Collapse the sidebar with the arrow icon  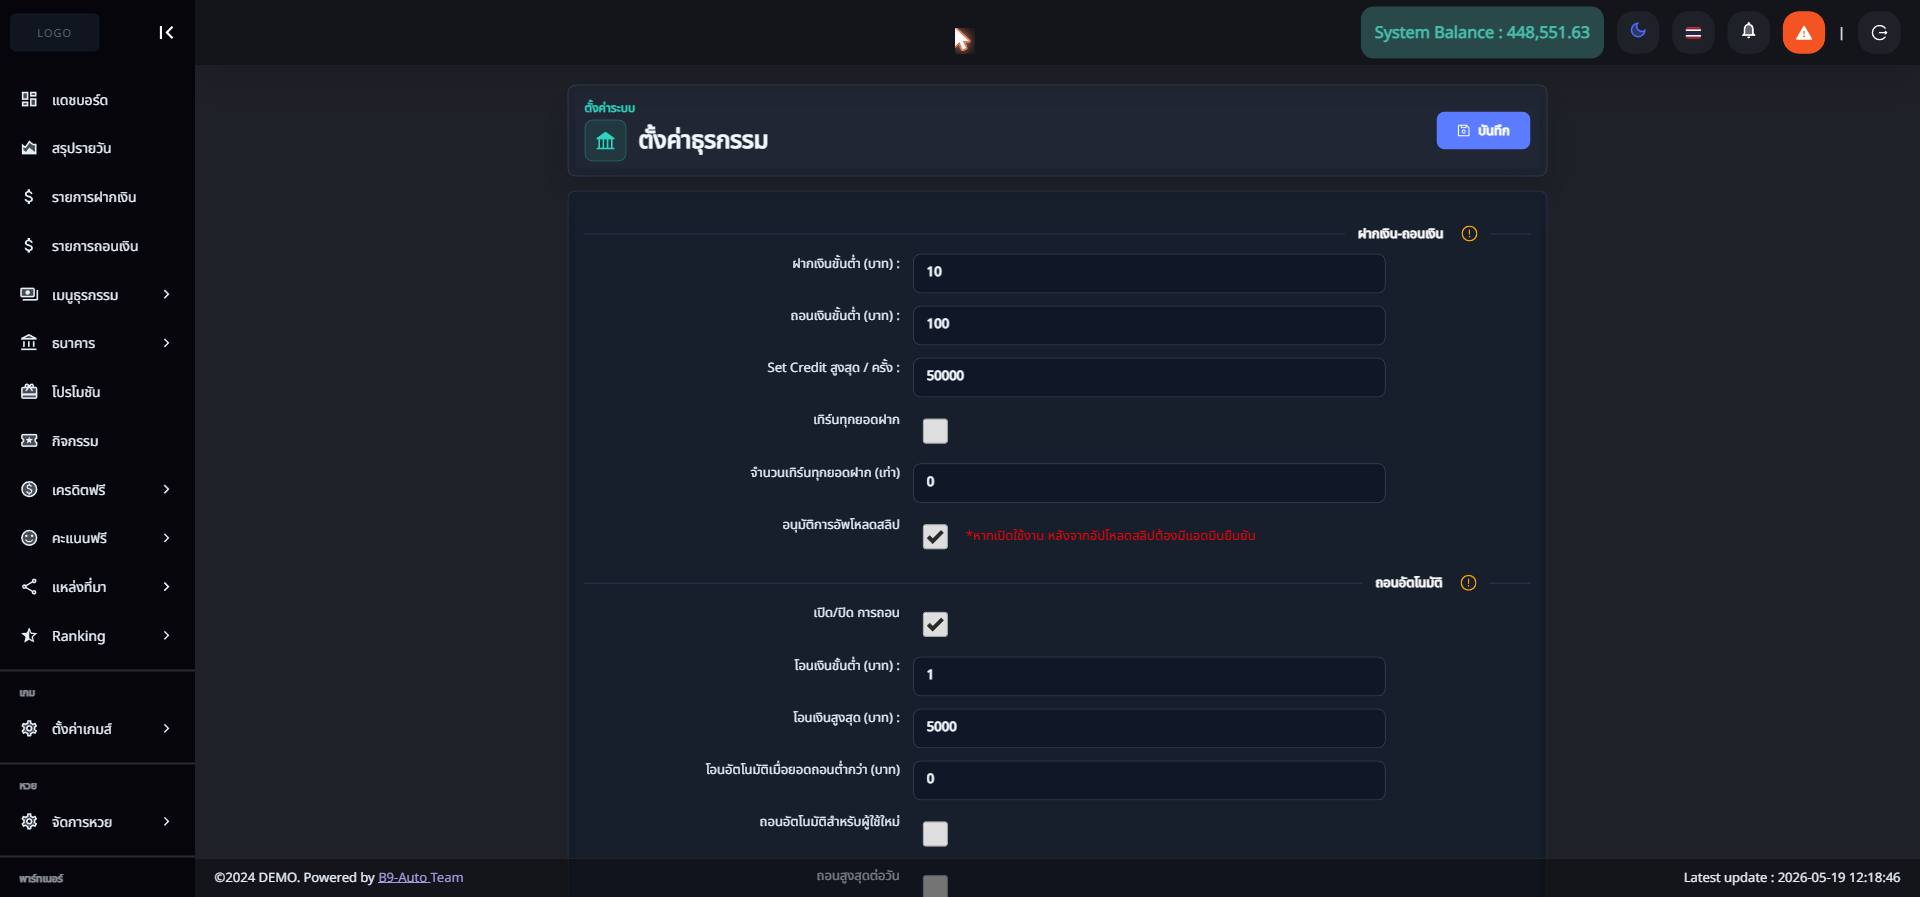(166, 33)
